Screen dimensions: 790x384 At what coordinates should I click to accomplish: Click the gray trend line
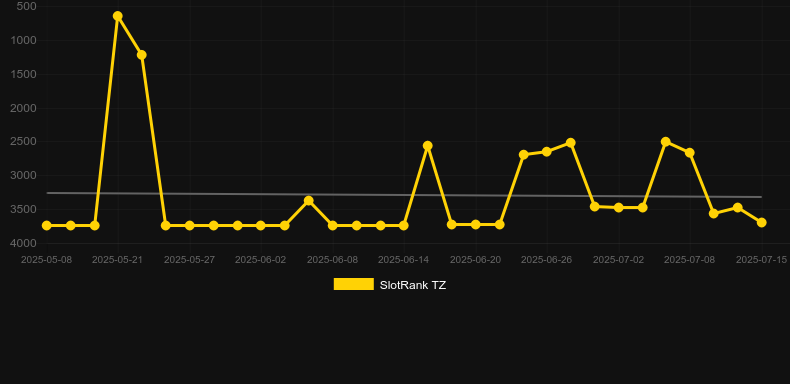pos(404,195)
